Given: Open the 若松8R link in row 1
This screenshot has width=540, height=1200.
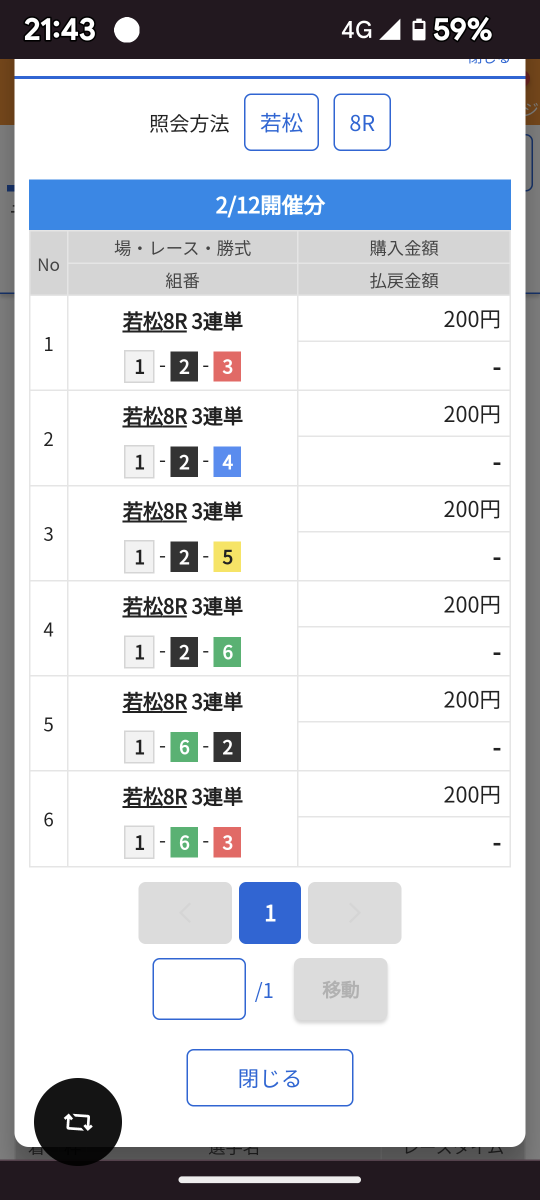Looking at the screenshot, I should tap(155, 321).
